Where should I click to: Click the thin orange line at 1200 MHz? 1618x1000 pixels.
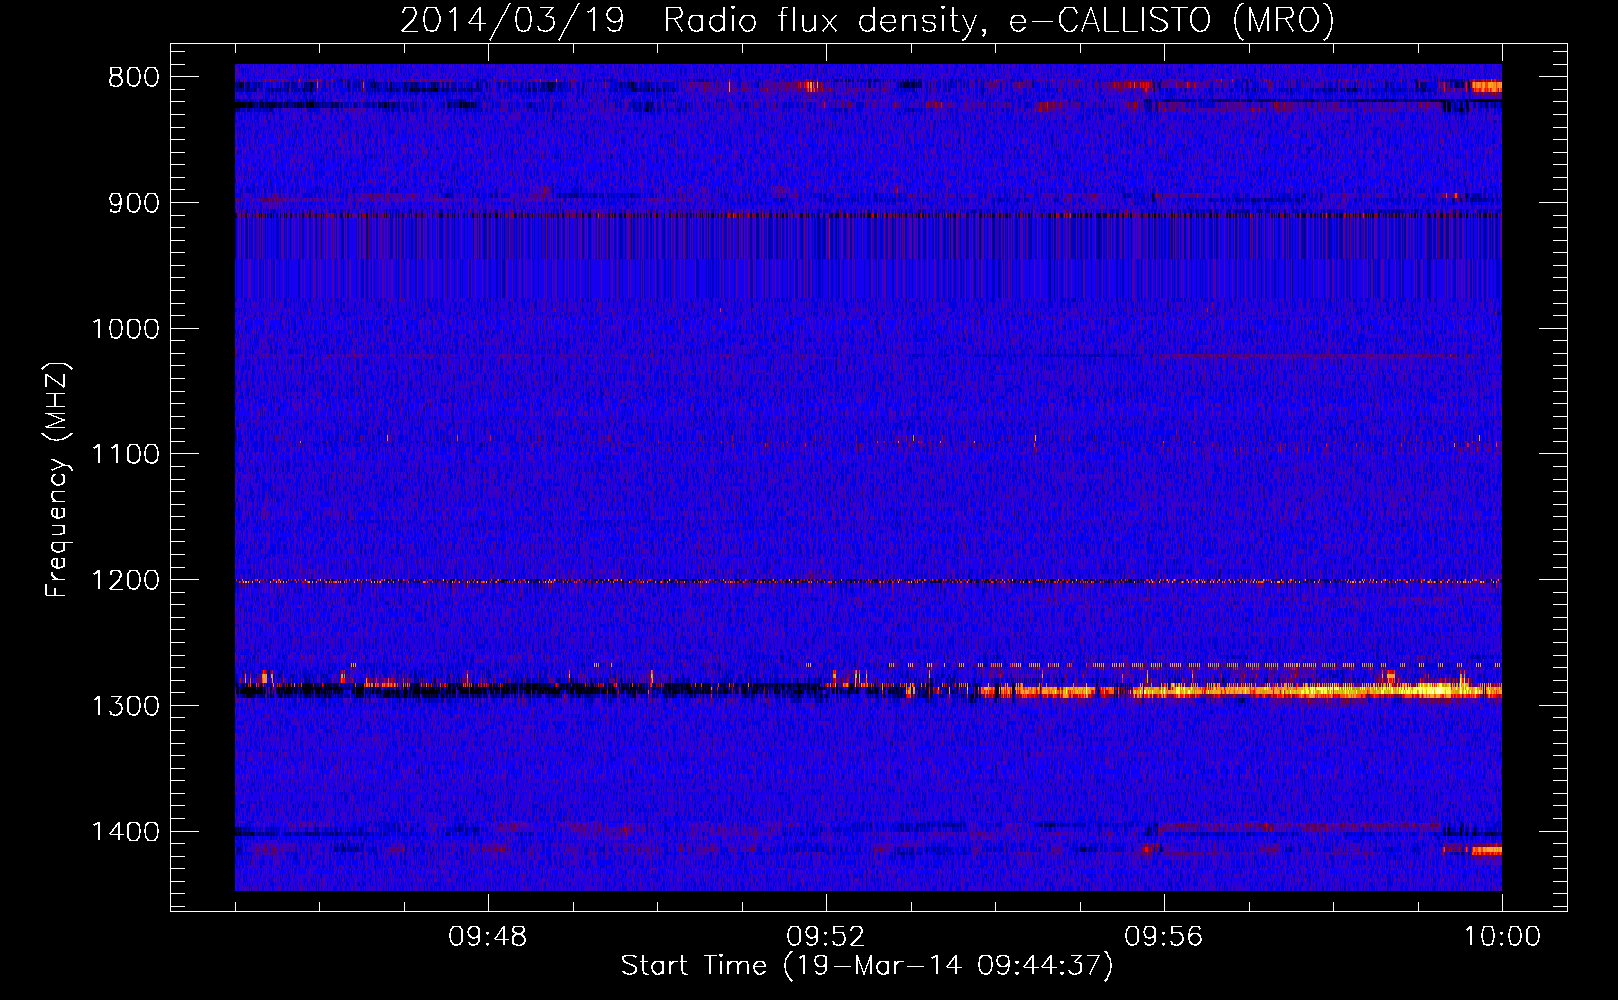[868, 581]
